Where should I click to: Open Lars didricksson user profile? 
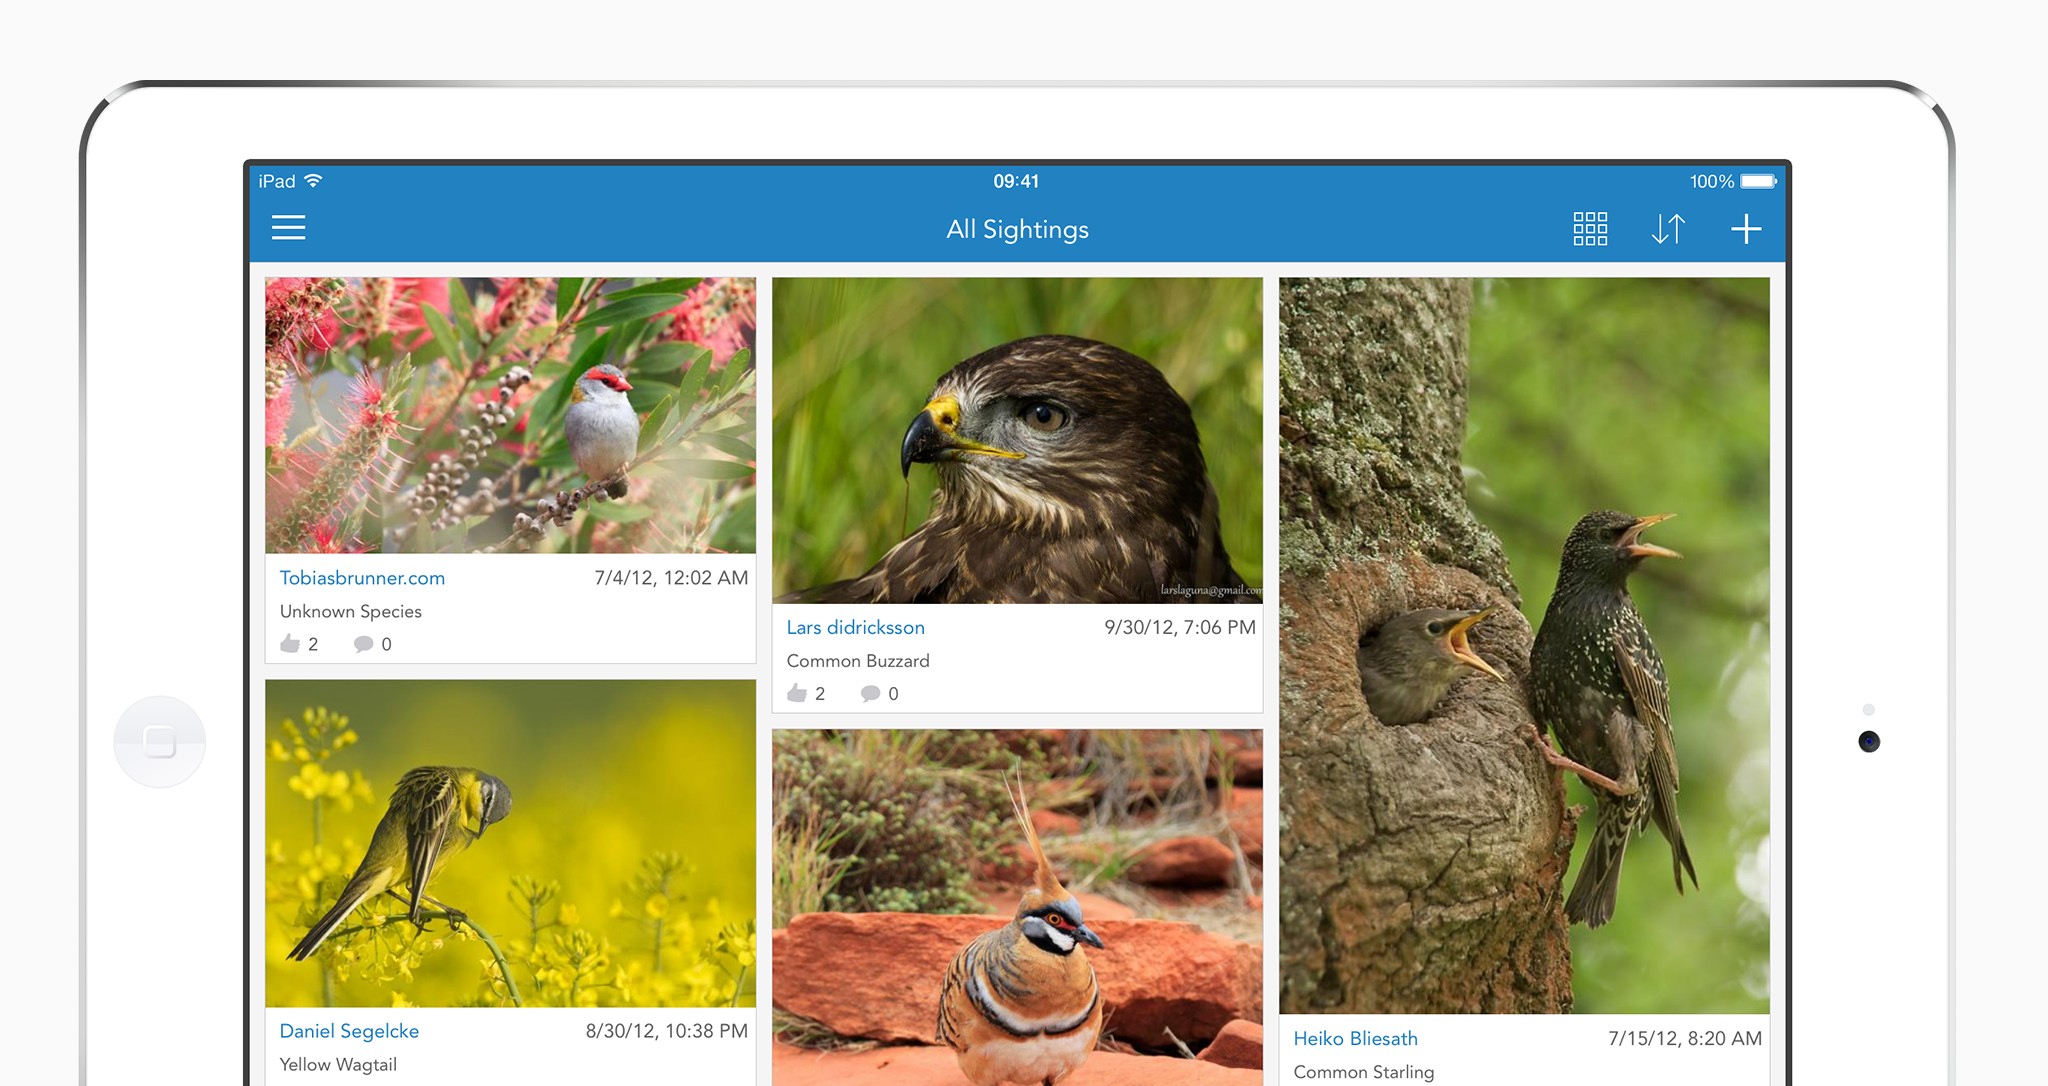coord(855,627)
